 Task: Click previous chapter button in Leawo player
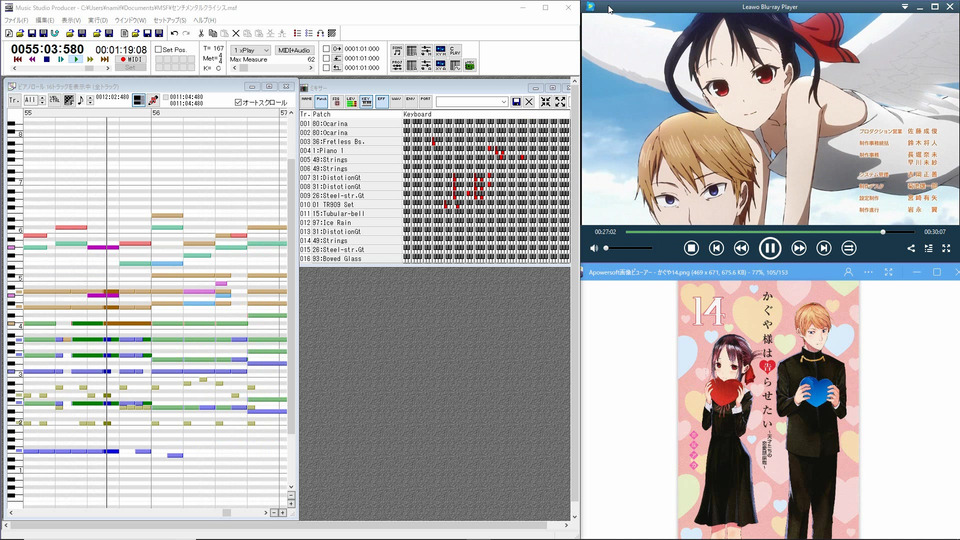point(716,248)
